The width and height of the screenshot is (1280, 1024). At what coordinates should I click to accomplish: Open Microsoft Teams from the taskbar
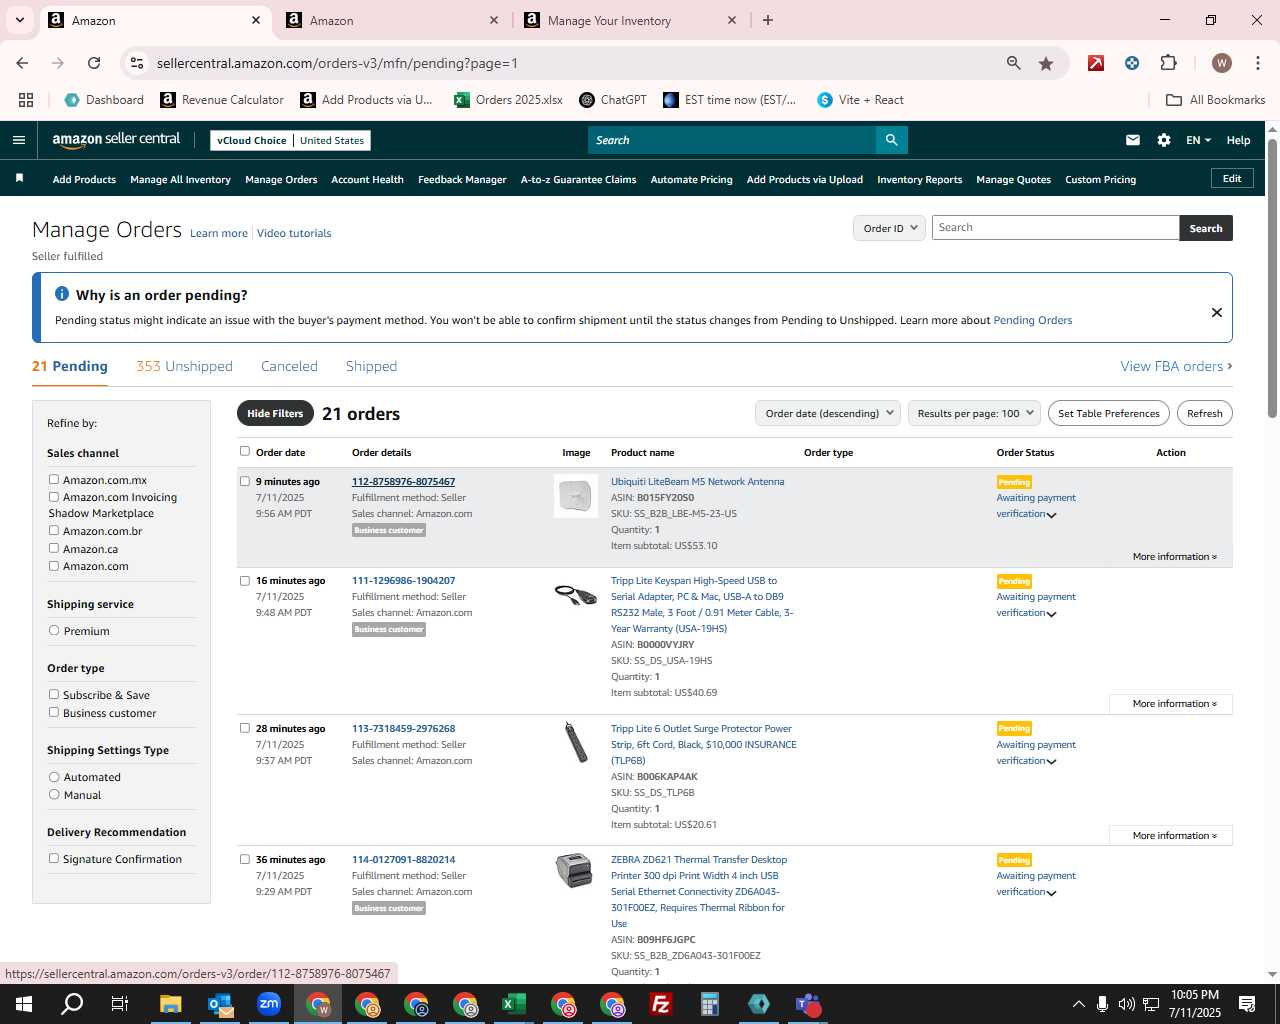coord(808,1004)
